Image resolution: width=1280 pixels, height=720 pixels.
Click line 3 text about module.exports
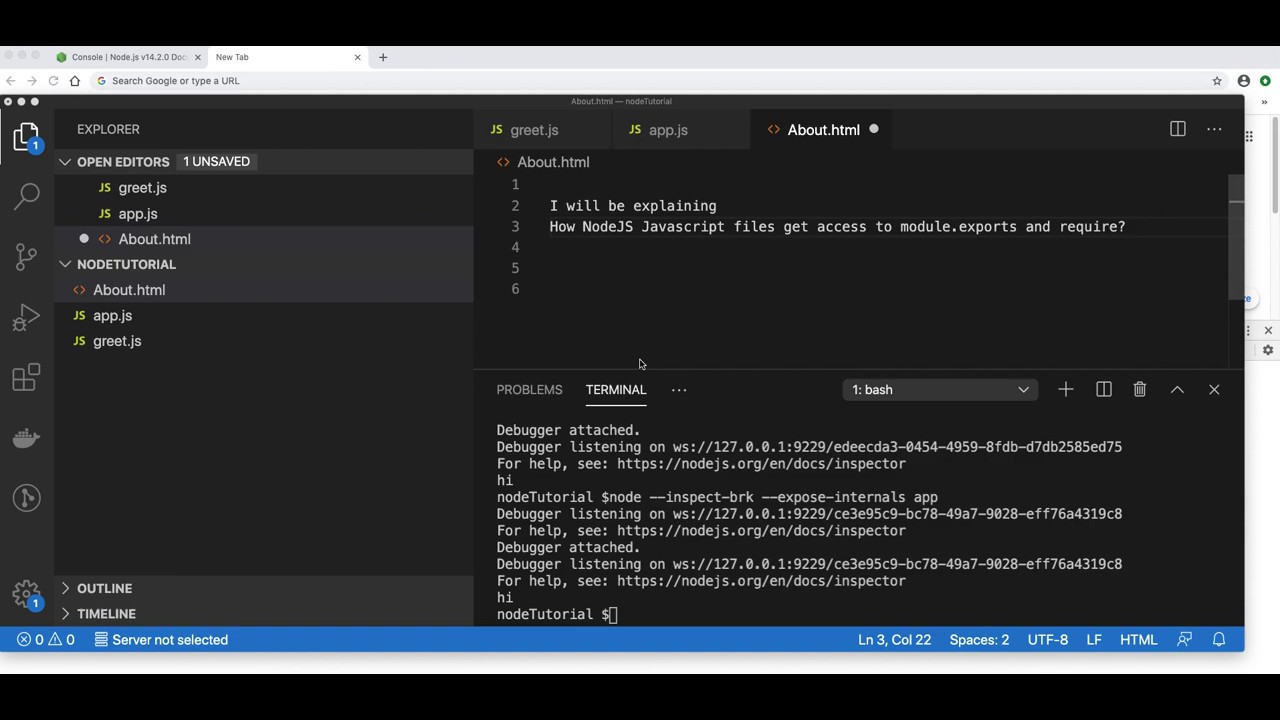(837, 227)
